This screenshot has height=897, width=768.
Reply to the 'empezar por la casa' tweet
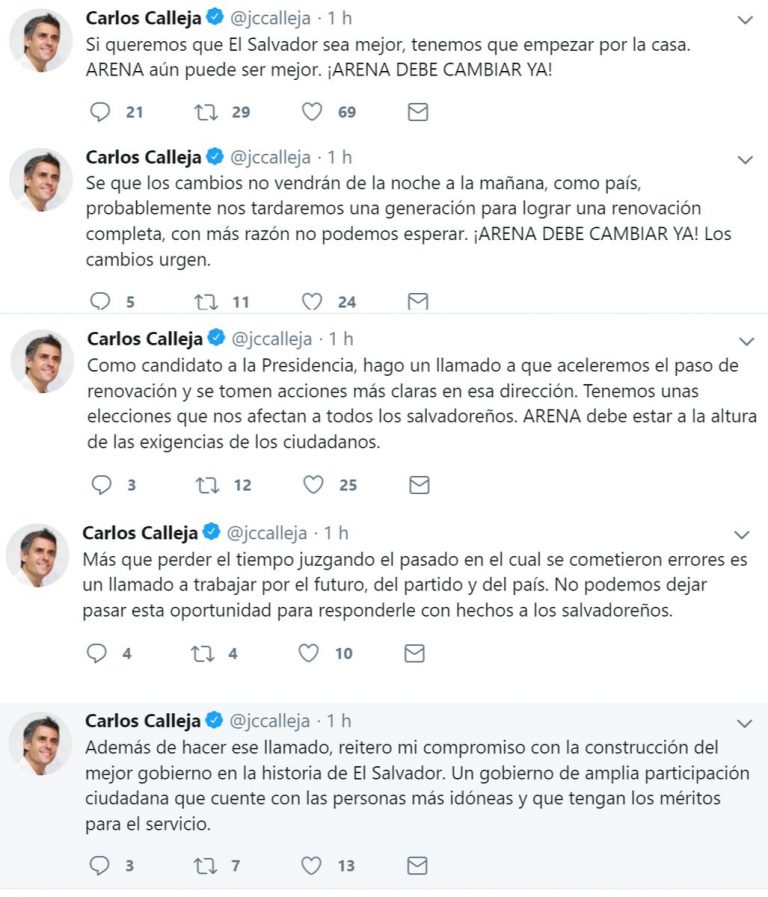click(100, 112)
